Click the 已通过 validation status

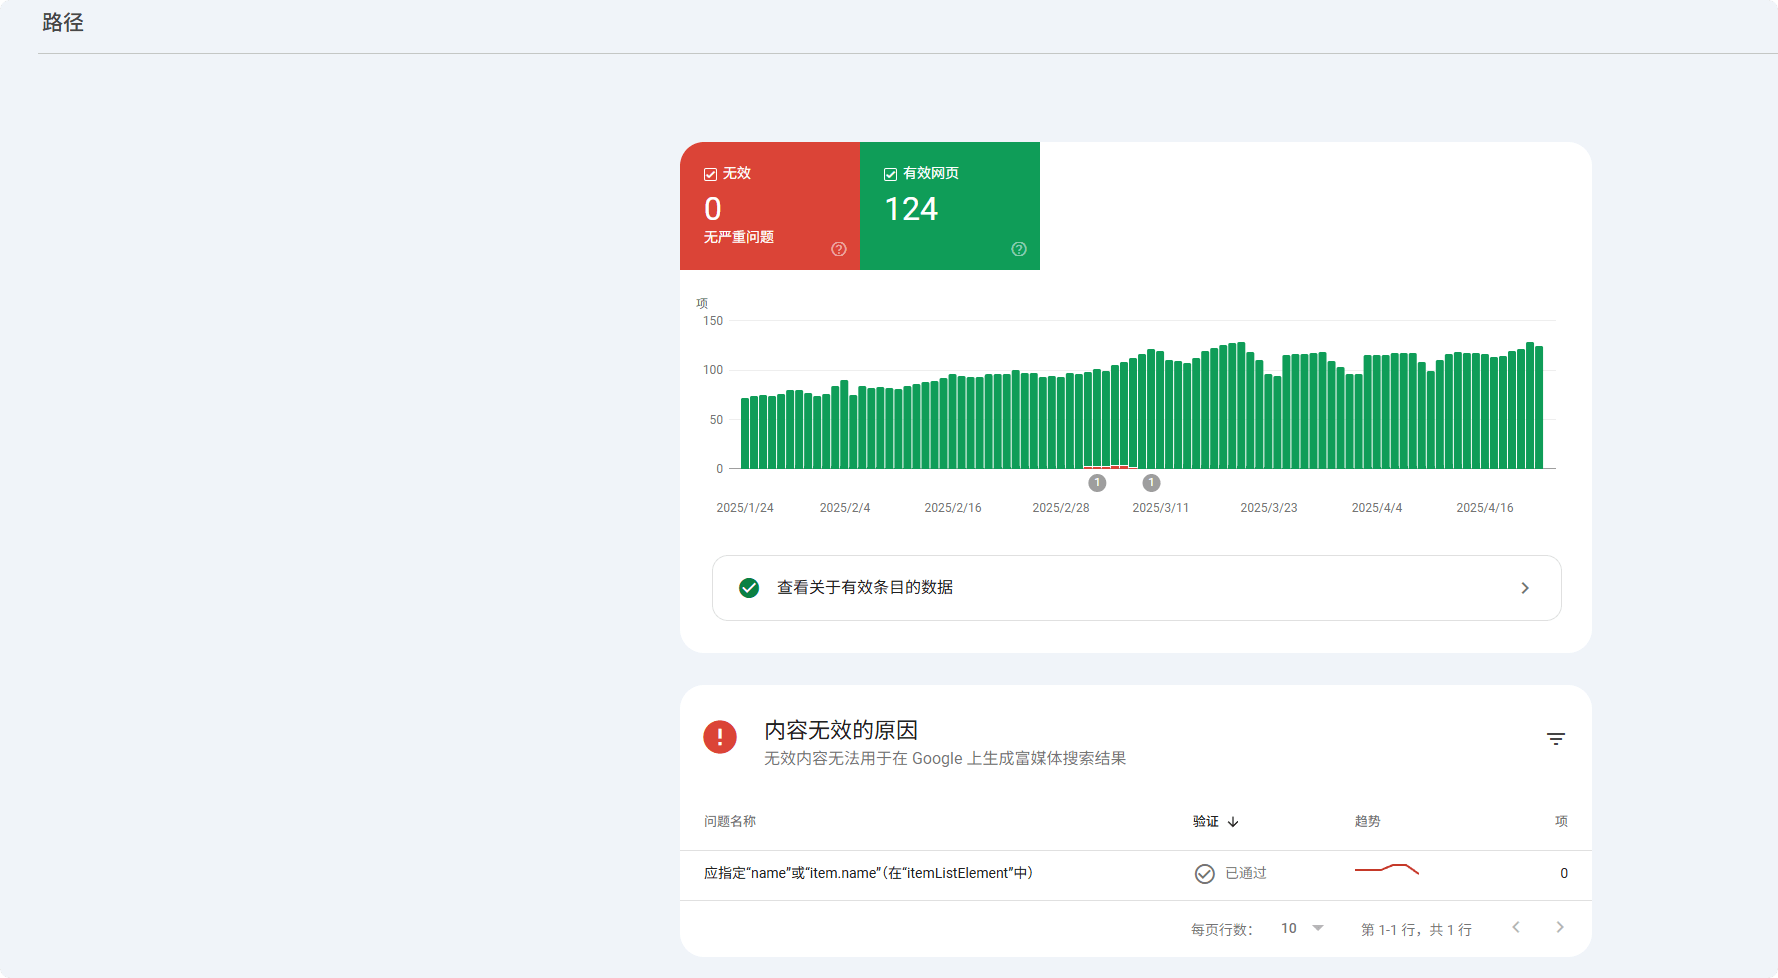coord(1246,873)
